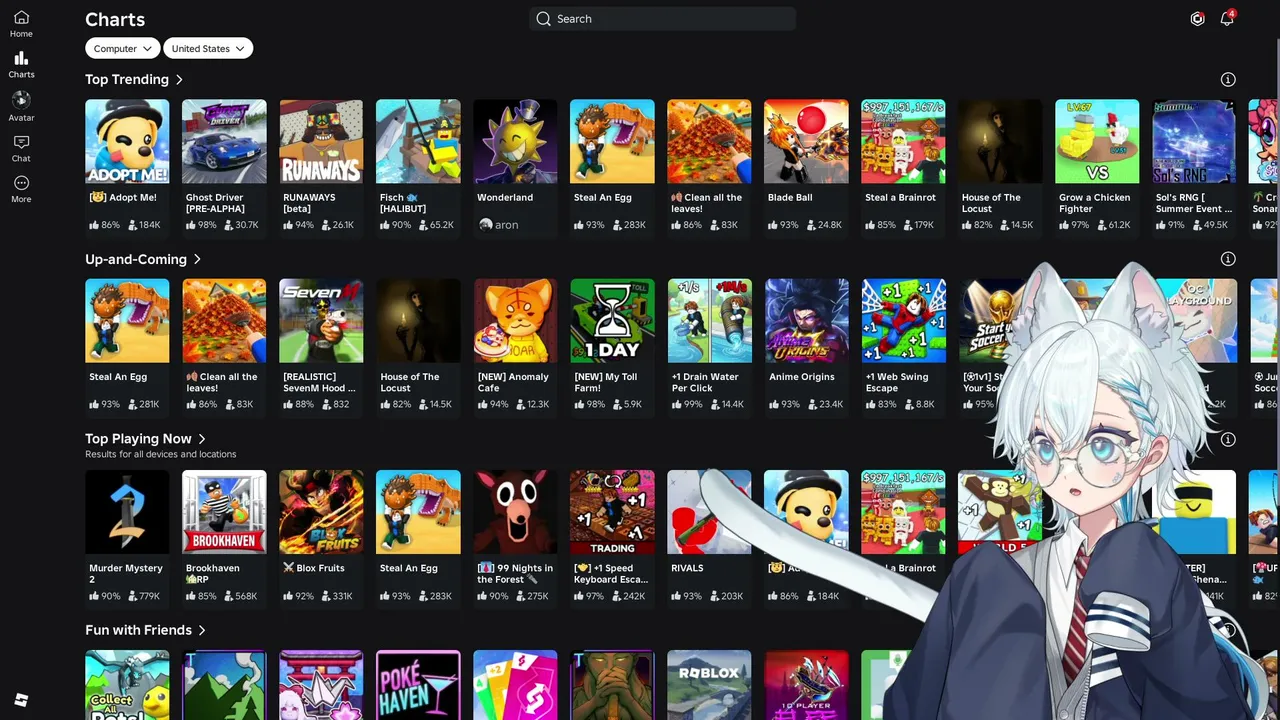This screenshot has width=1280, height=720.
Task: Click the search magnifier icon
Action: point(543,19)
